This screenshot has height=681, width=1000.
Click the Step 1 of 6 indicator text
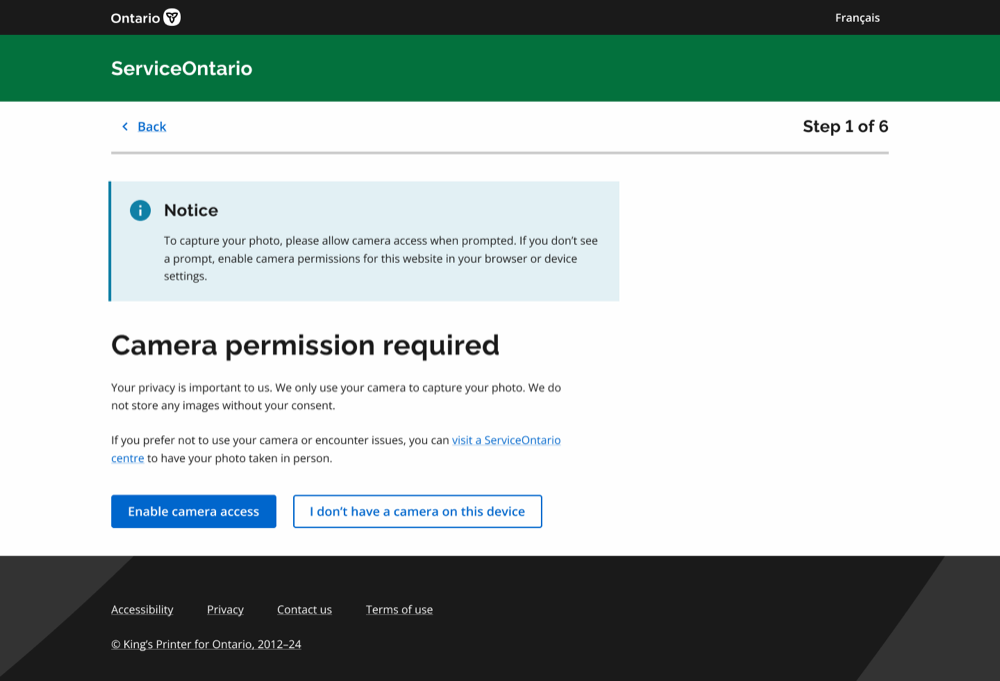pyautogui.click(x=845, y=126)
